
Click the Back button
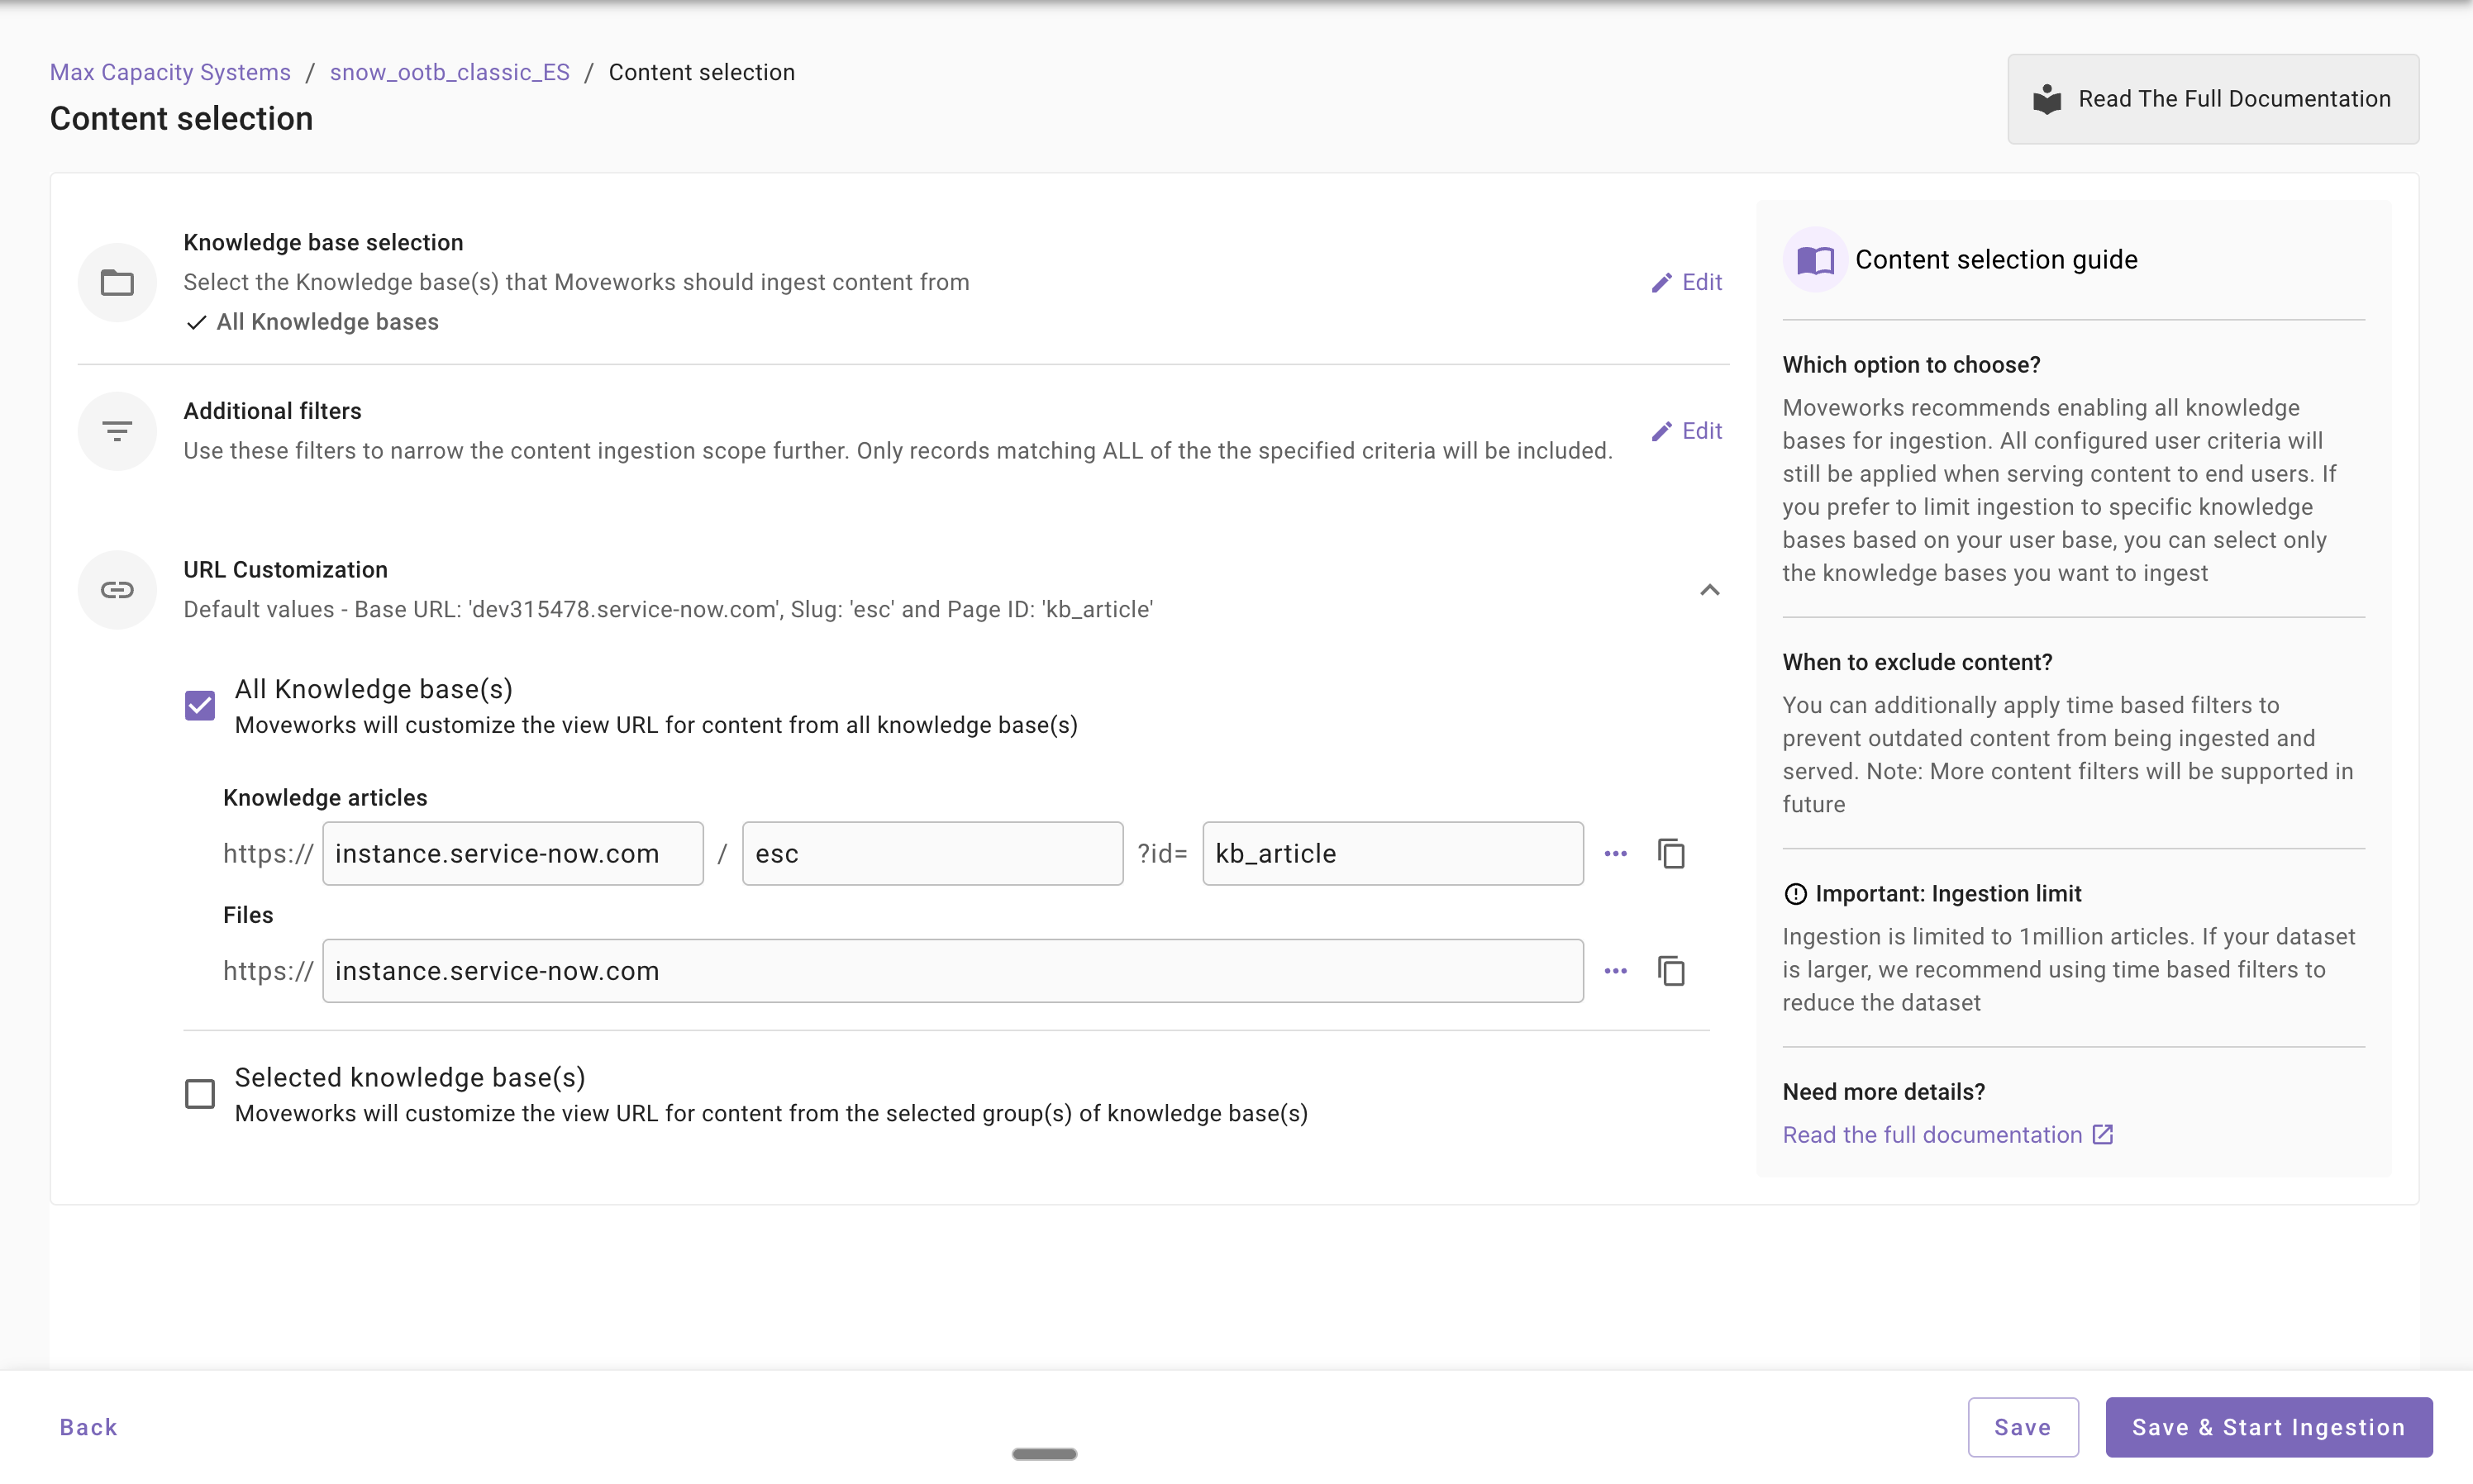89,1428
